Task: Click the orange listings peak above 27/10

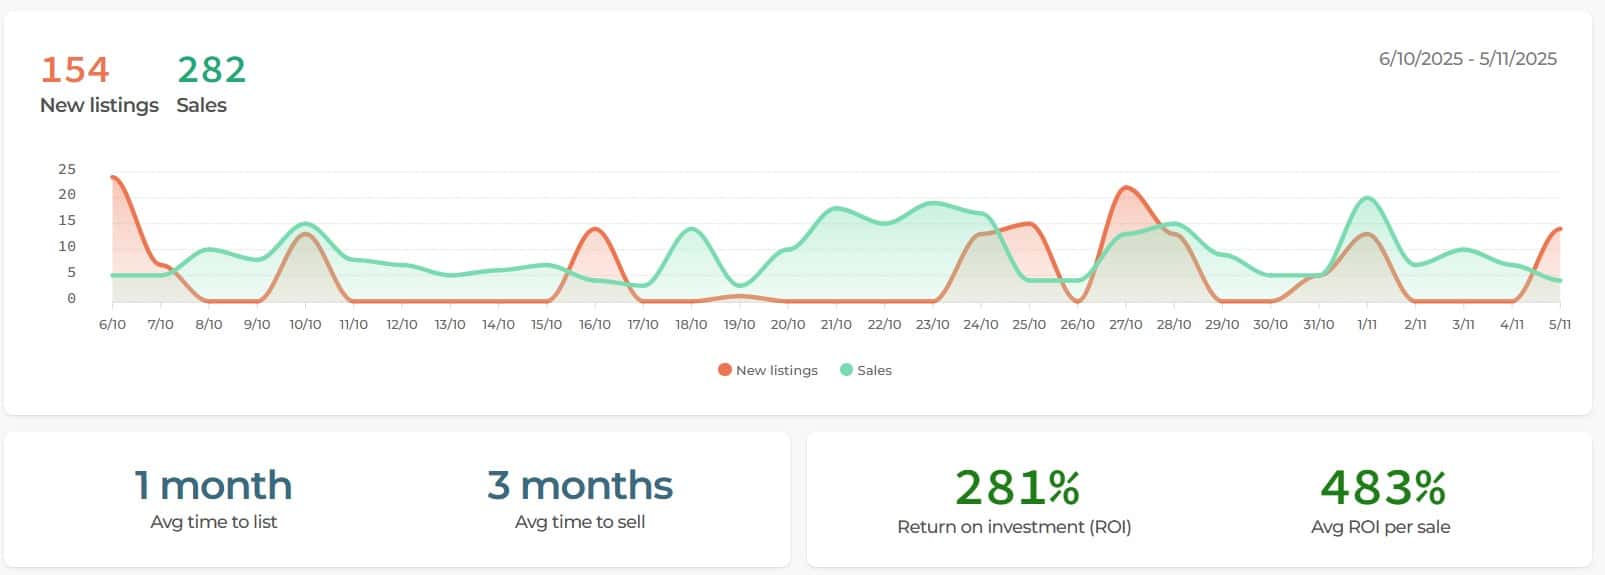Action: coord(1126,188)
